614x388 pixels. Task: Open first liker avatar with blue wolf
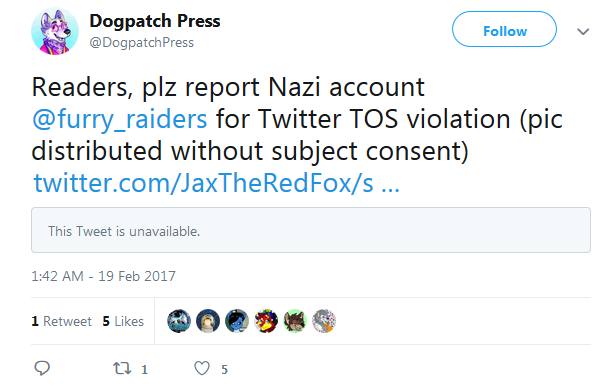179,321
